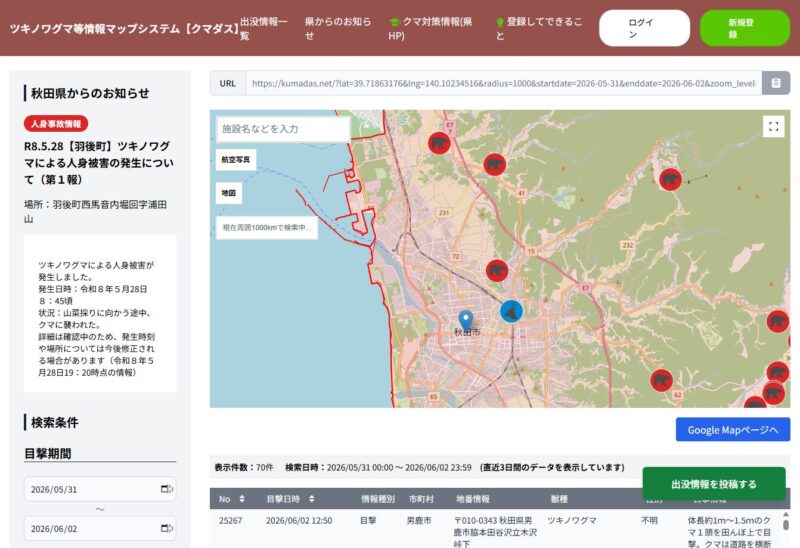The width and height of the screenshot is (800, 548).
Task: Open calendar picker for 2026/06/02 date
Action: (166, 528)
